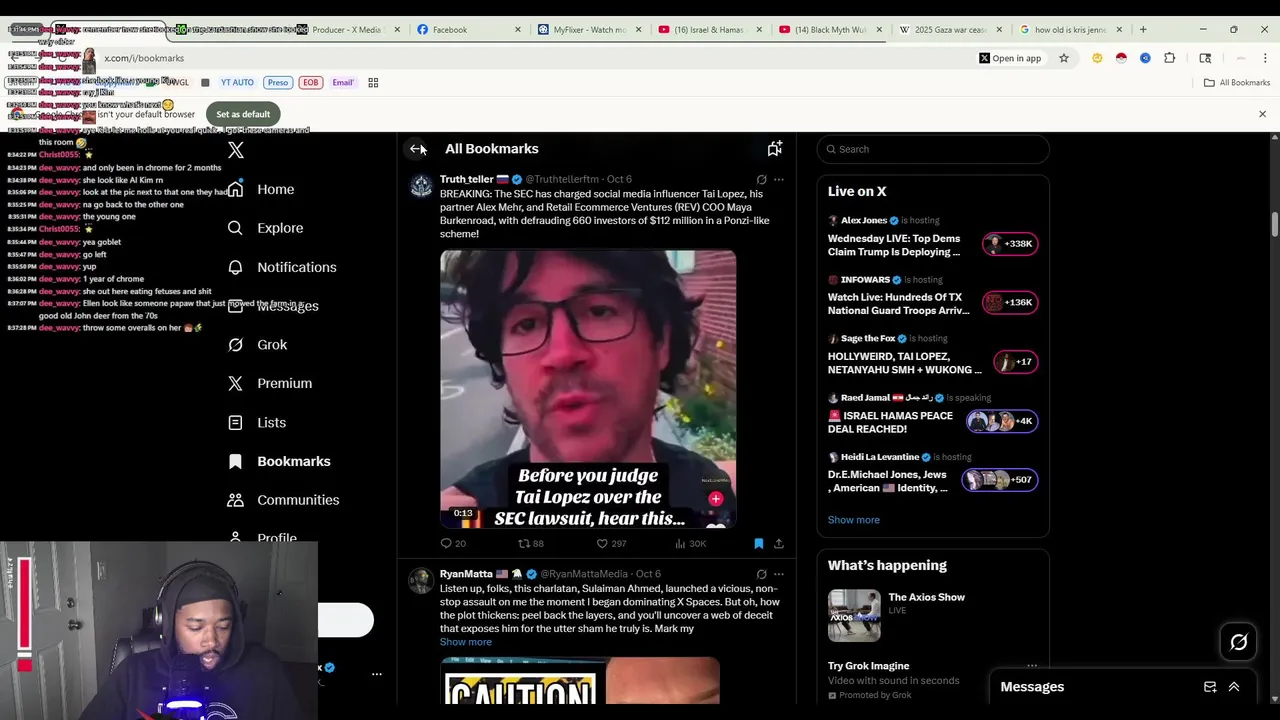Set browser as default
Screen dimensions: 1280x720
(243, 114)
